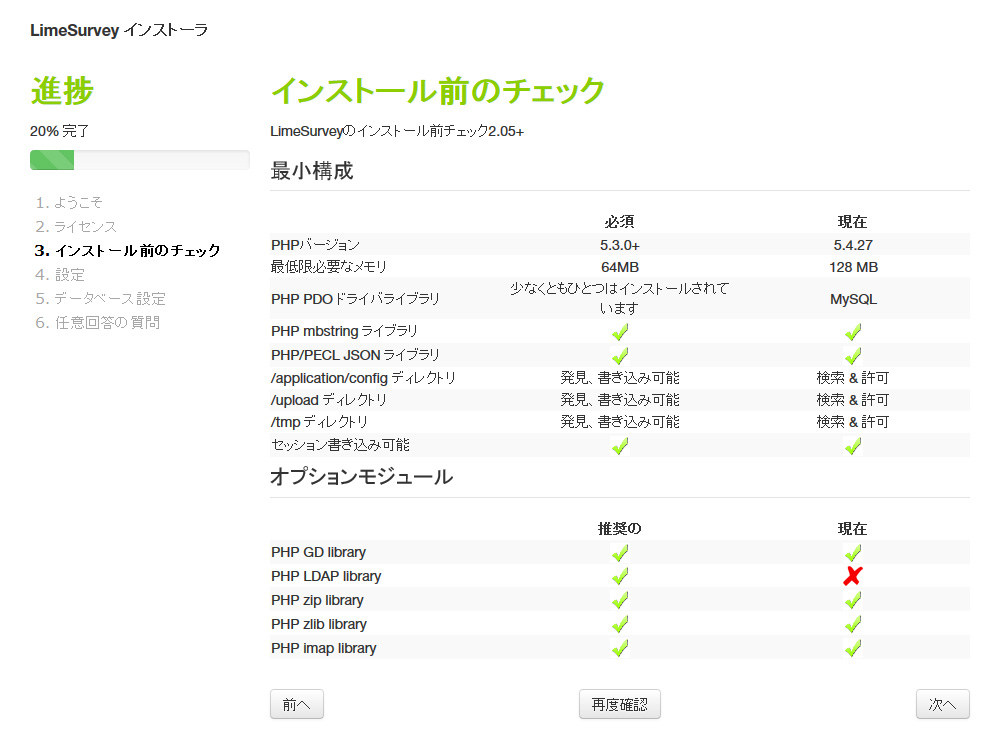Click current checkmark for セッション書き込み可能
Viewport: 981px width, 749px height.
(852, 446)
